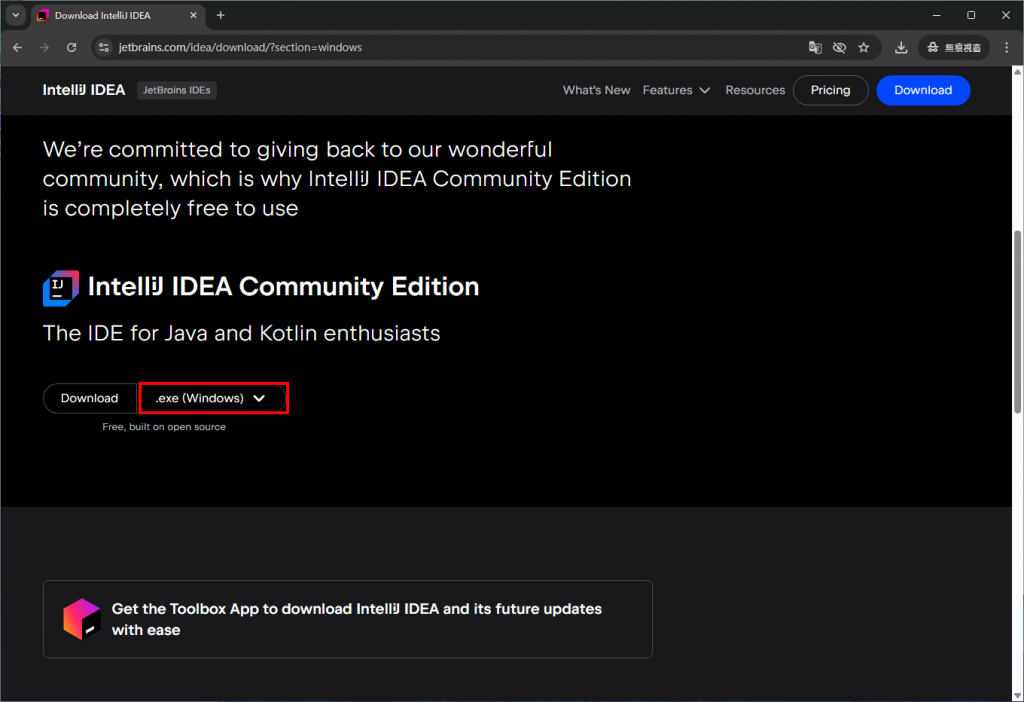The width and height of the screenshot is (1024, 702).
Task: Click the incognito profile indicator
Action: 953,47
